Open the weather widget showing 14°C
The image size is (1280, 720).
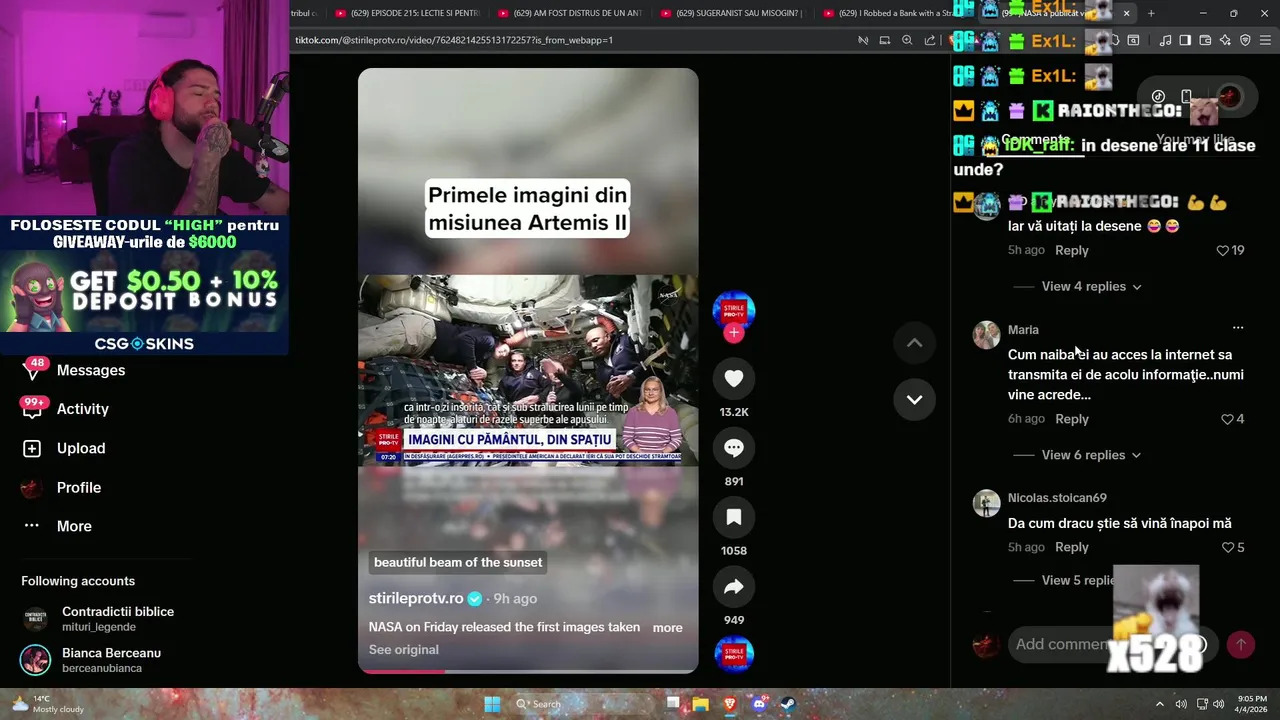click(x=48, y=704)
